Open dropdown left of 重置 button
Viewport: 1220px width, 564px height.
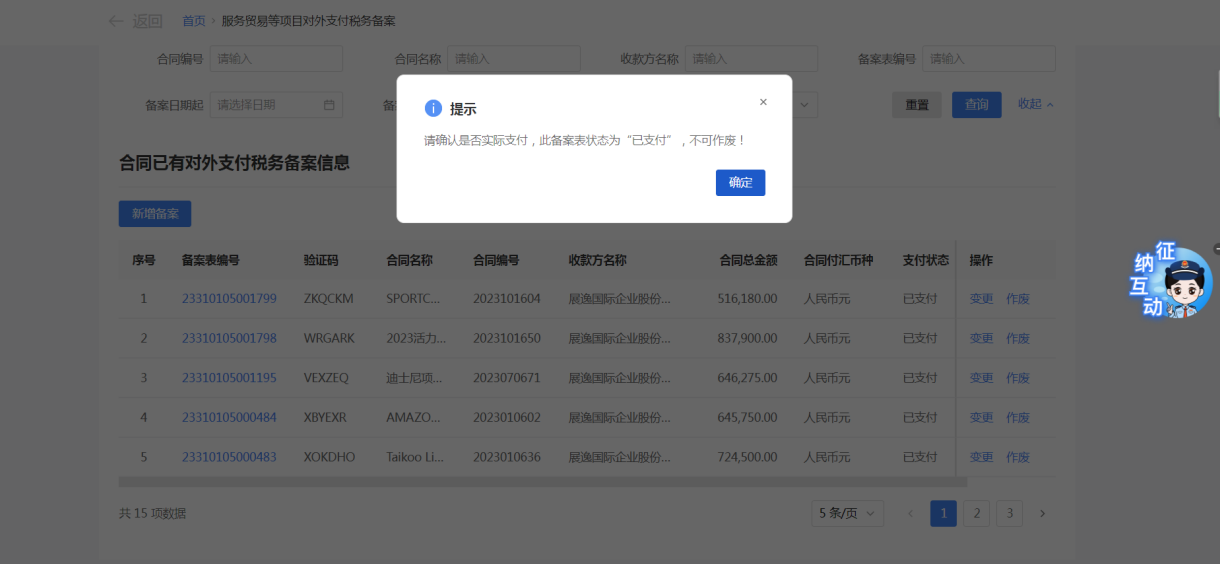805,105
